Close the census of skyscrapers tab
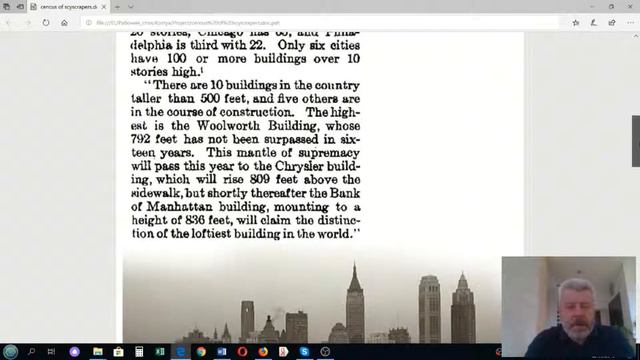 [x=104, y=7]
